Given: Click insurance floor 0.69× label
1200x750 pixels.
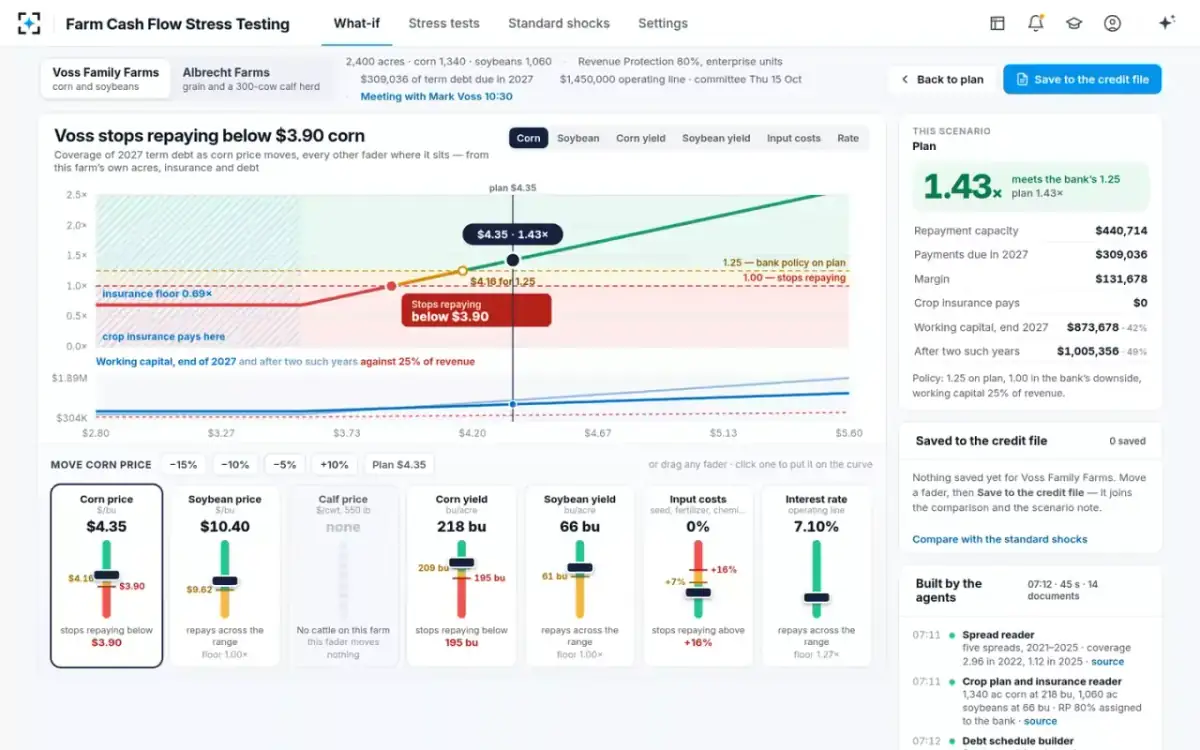Looking at the screenshot, I should [157, 294].
